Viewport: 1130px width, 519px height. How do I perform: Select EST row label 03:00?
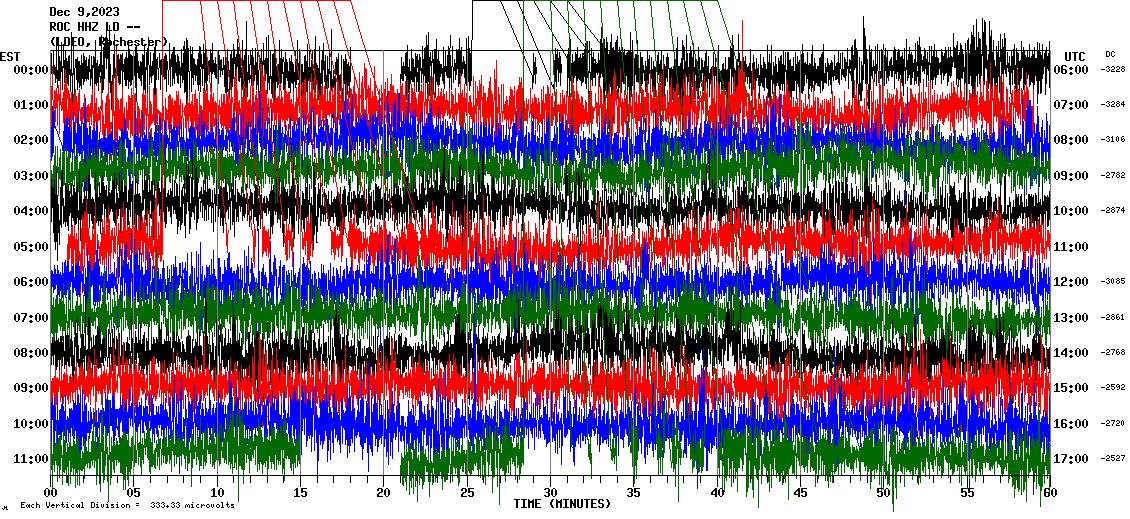point(30,176)
